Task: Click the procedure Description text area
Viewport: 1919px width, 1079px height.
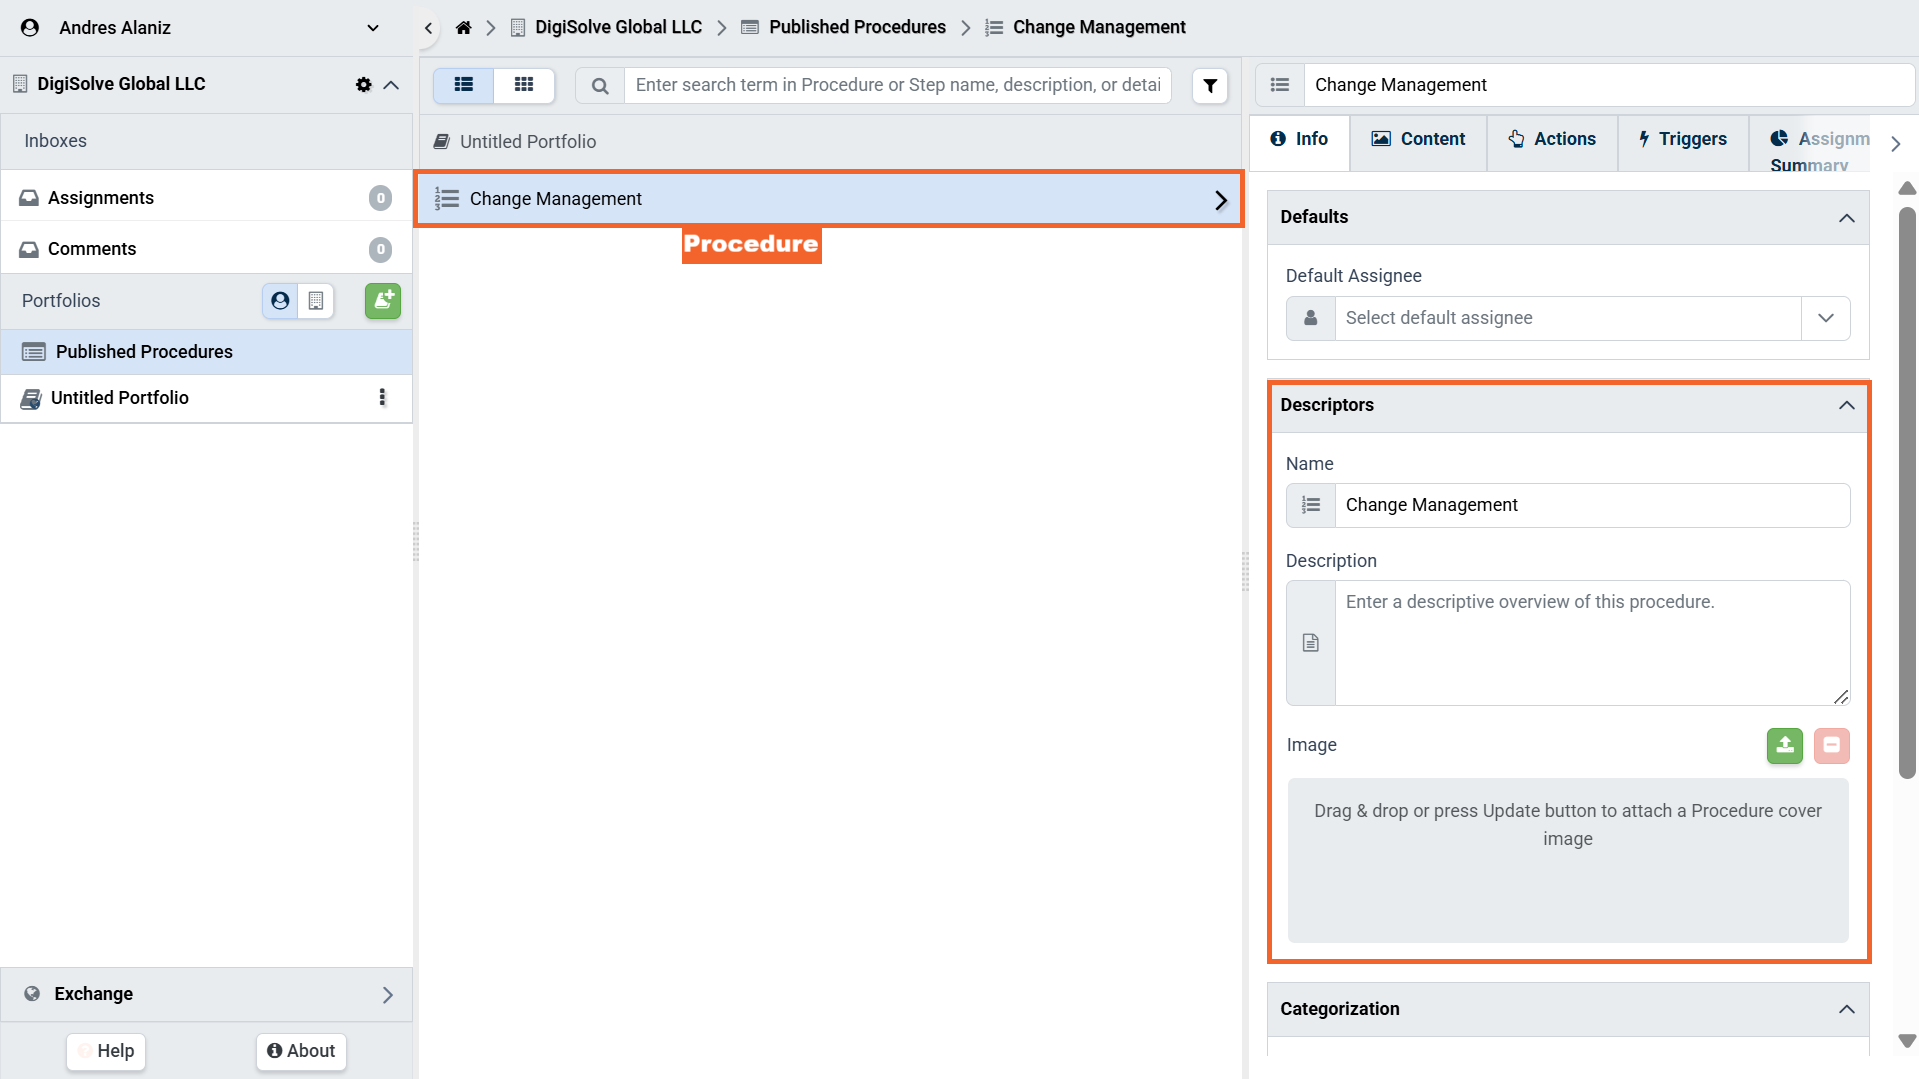Action: 1592,643
